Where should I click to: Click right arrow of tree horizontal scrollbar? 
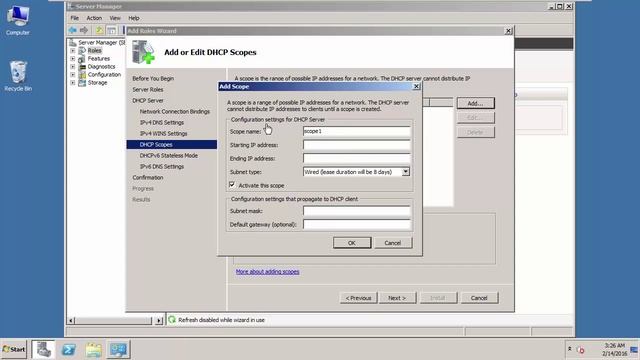pos(159,321)
